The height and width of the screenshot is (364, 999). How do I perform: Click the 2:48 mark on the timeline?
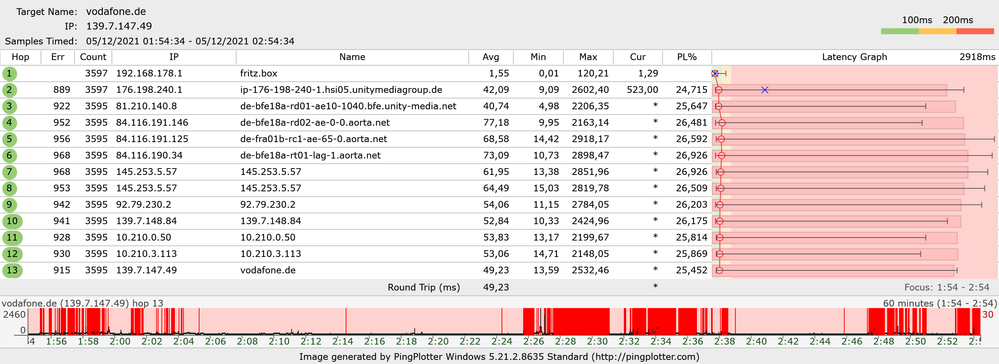point(884,341)
